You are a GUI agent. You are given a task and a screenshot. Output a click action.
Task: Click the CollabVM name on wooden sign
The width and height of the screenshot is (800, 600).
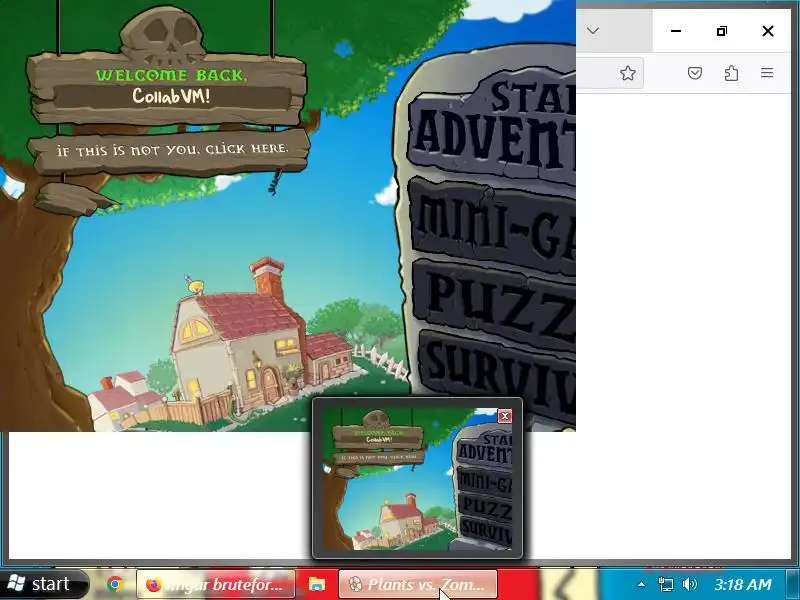coord(171,96)
